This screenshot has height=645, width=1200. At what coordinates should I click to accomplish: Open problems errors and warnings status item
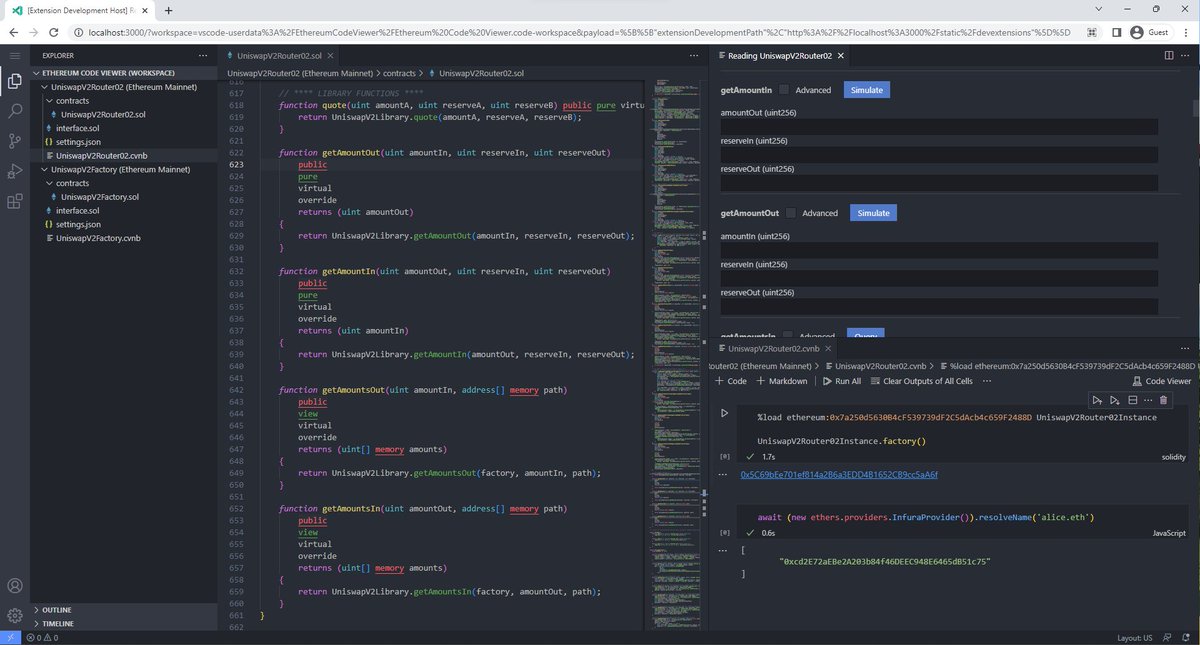click(x=43, y=637)
